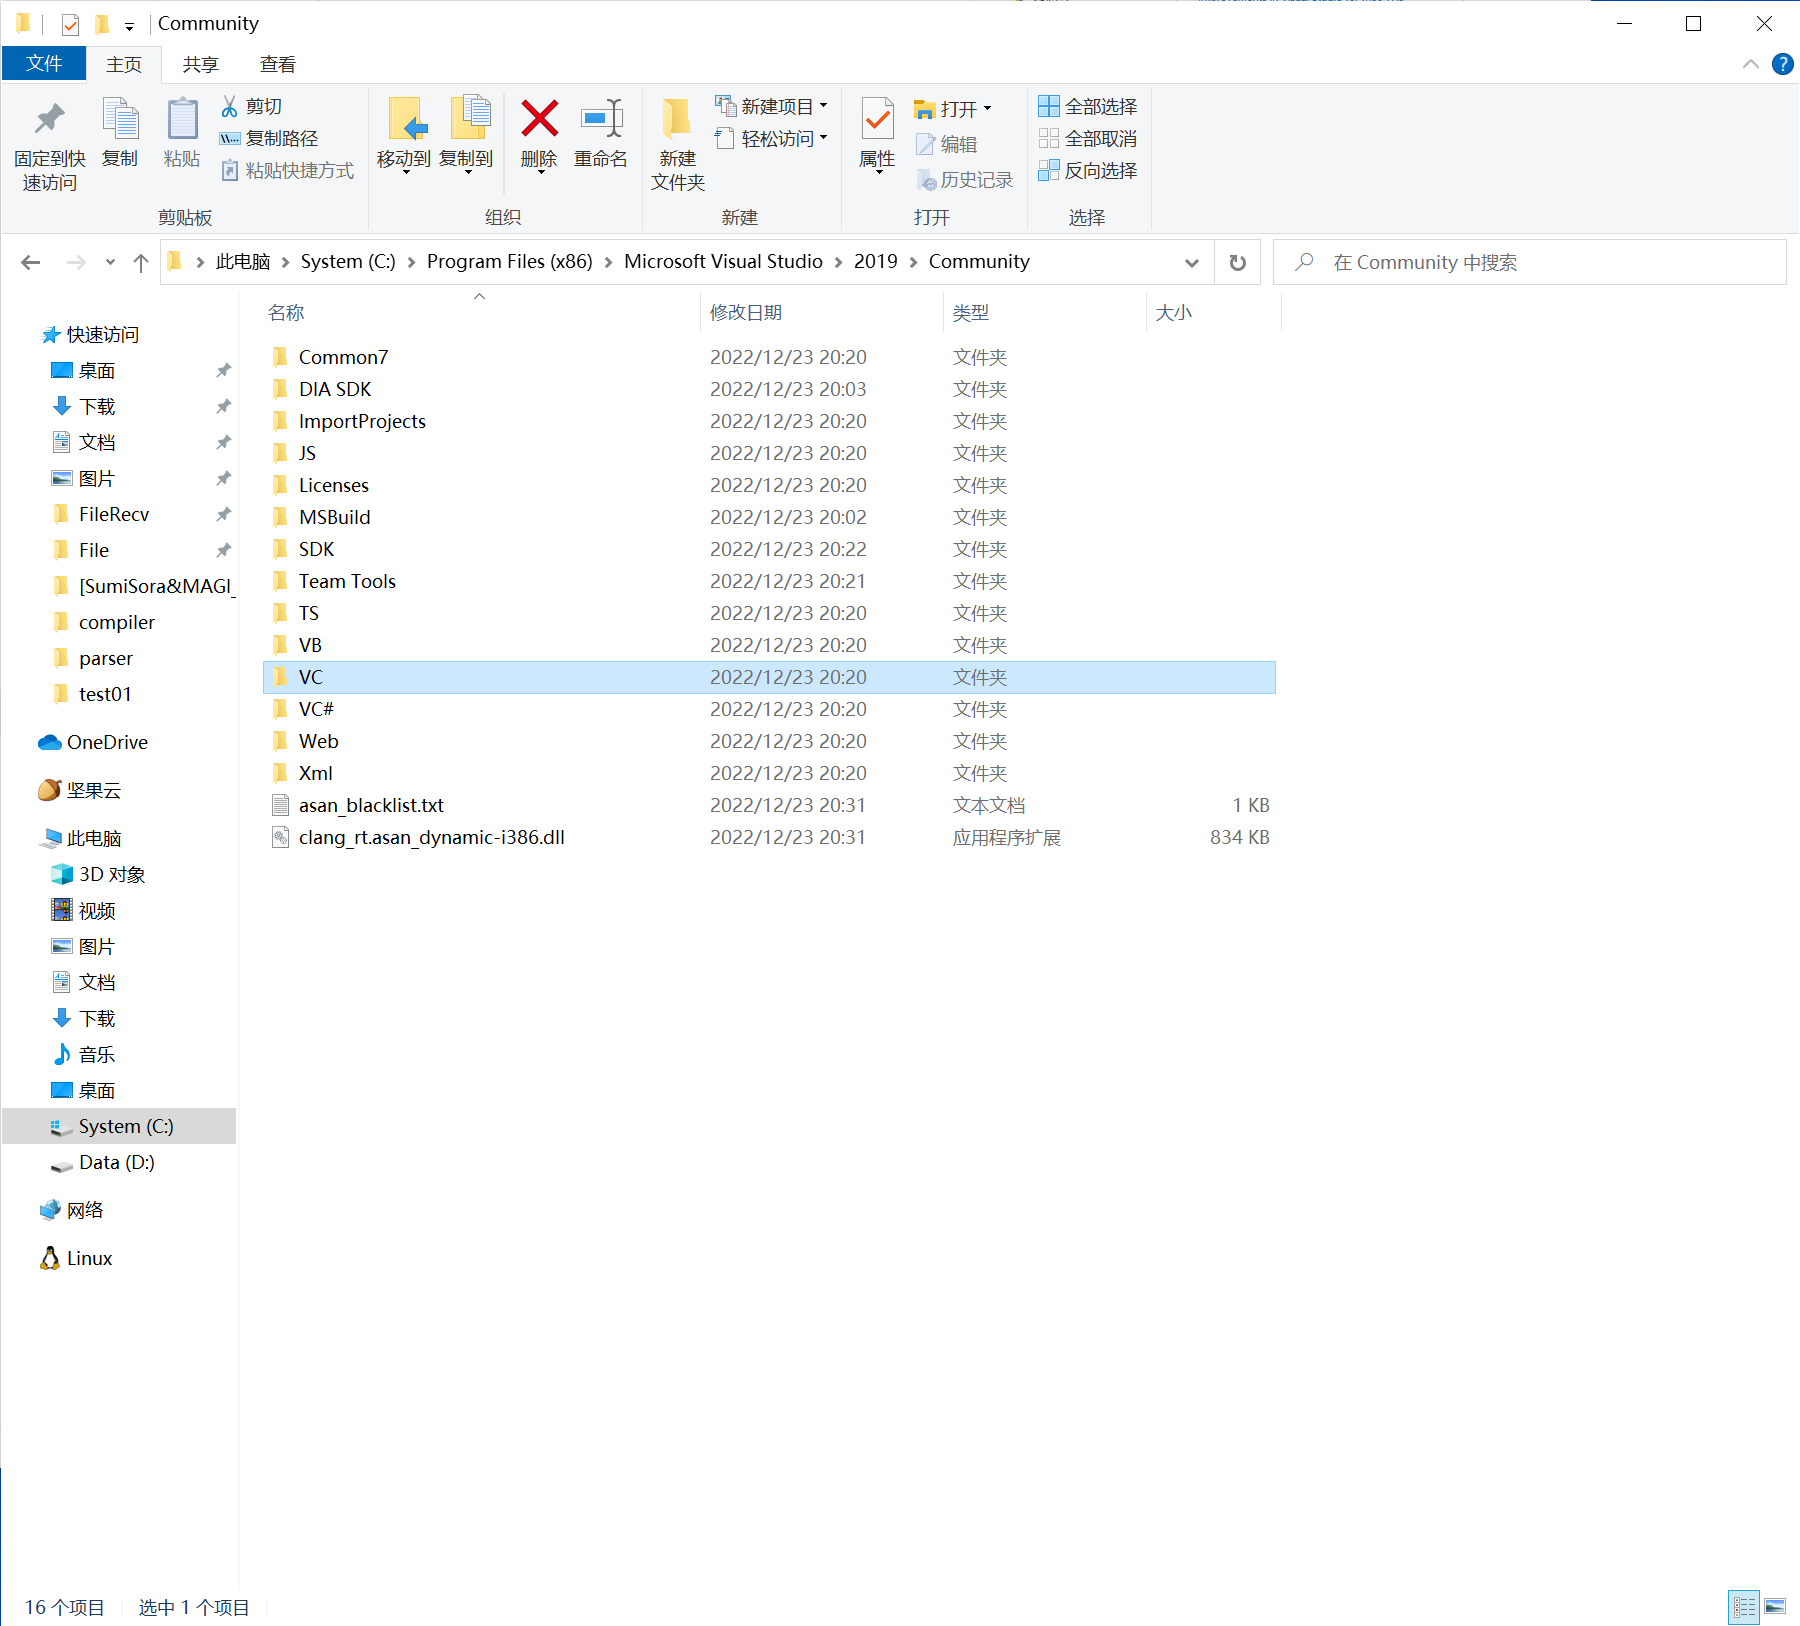Select the MSBuild folder in file list
1800x1626 pixels.
click(x=334, y=517)
